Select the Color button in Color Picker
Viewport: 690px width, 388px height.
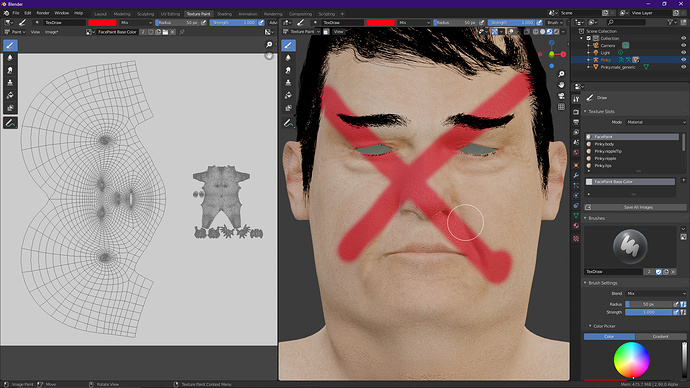[609, 337]
